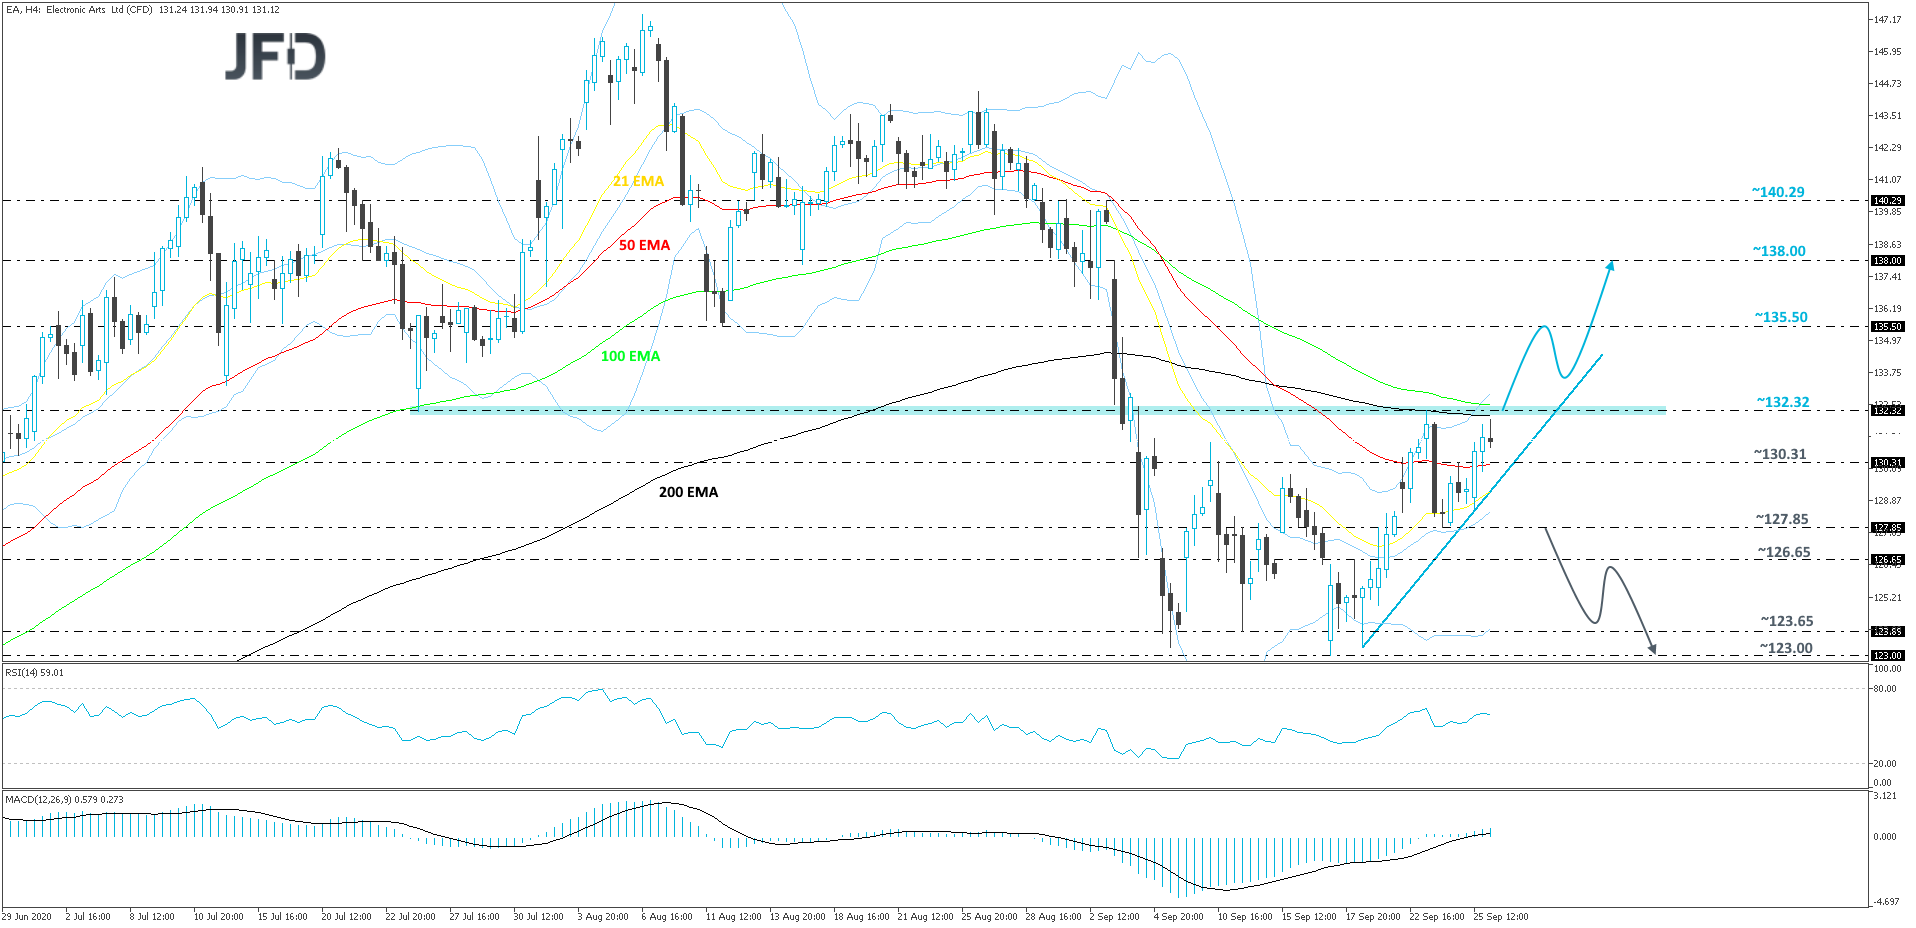The width and height of the screenshot is (1916, 928).
Task: Click the 132.32 price tag on the axis
Action: pos(1887,410)
